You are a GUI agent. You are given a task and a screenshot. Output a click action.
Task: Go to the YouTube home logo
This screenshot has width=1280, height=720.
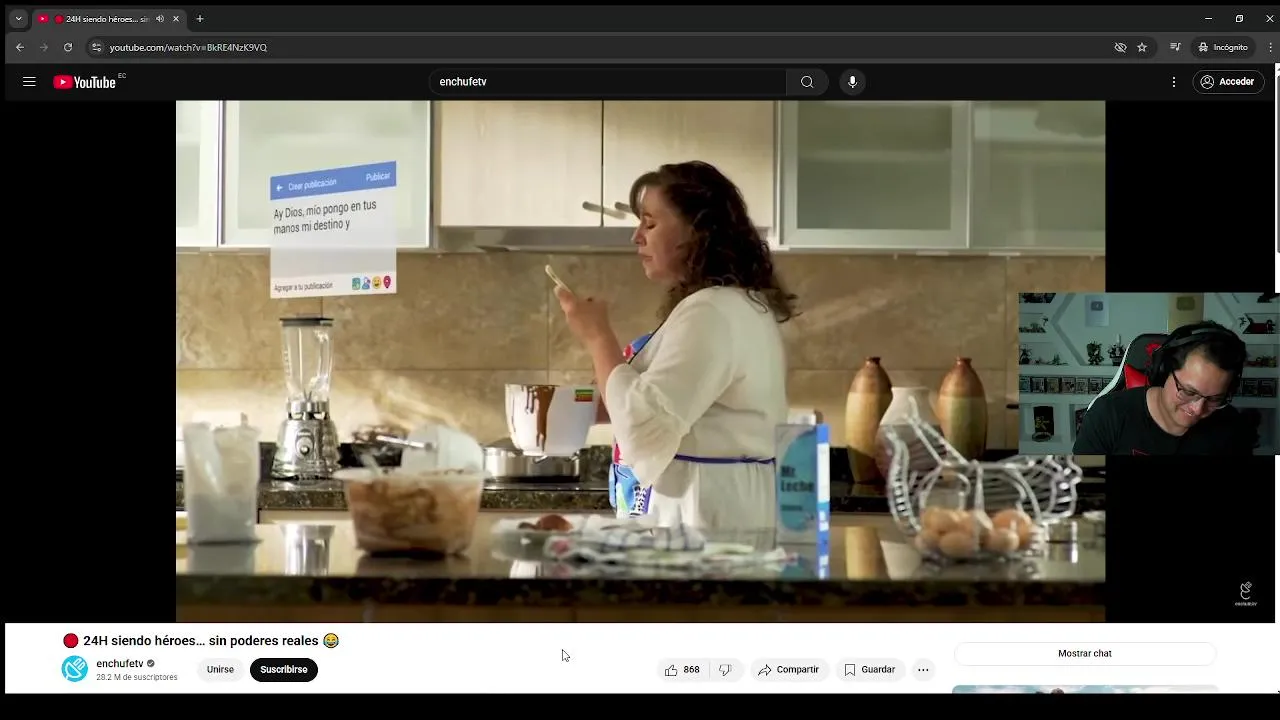click(85, 82)
